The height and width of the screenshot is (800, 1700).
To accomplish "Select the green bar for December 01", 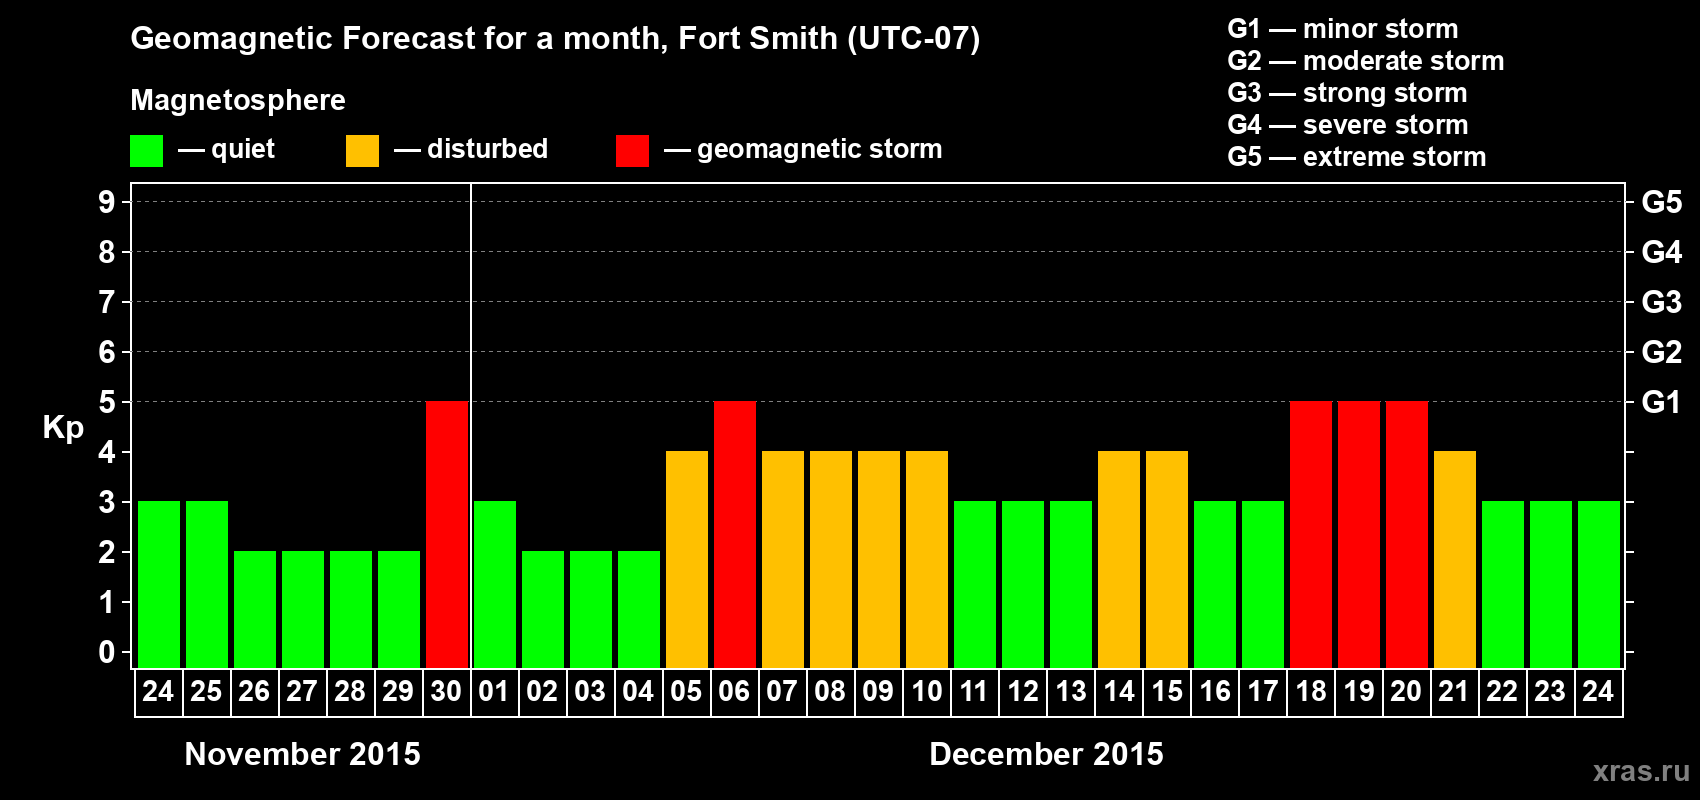I will tap(495, 585).
